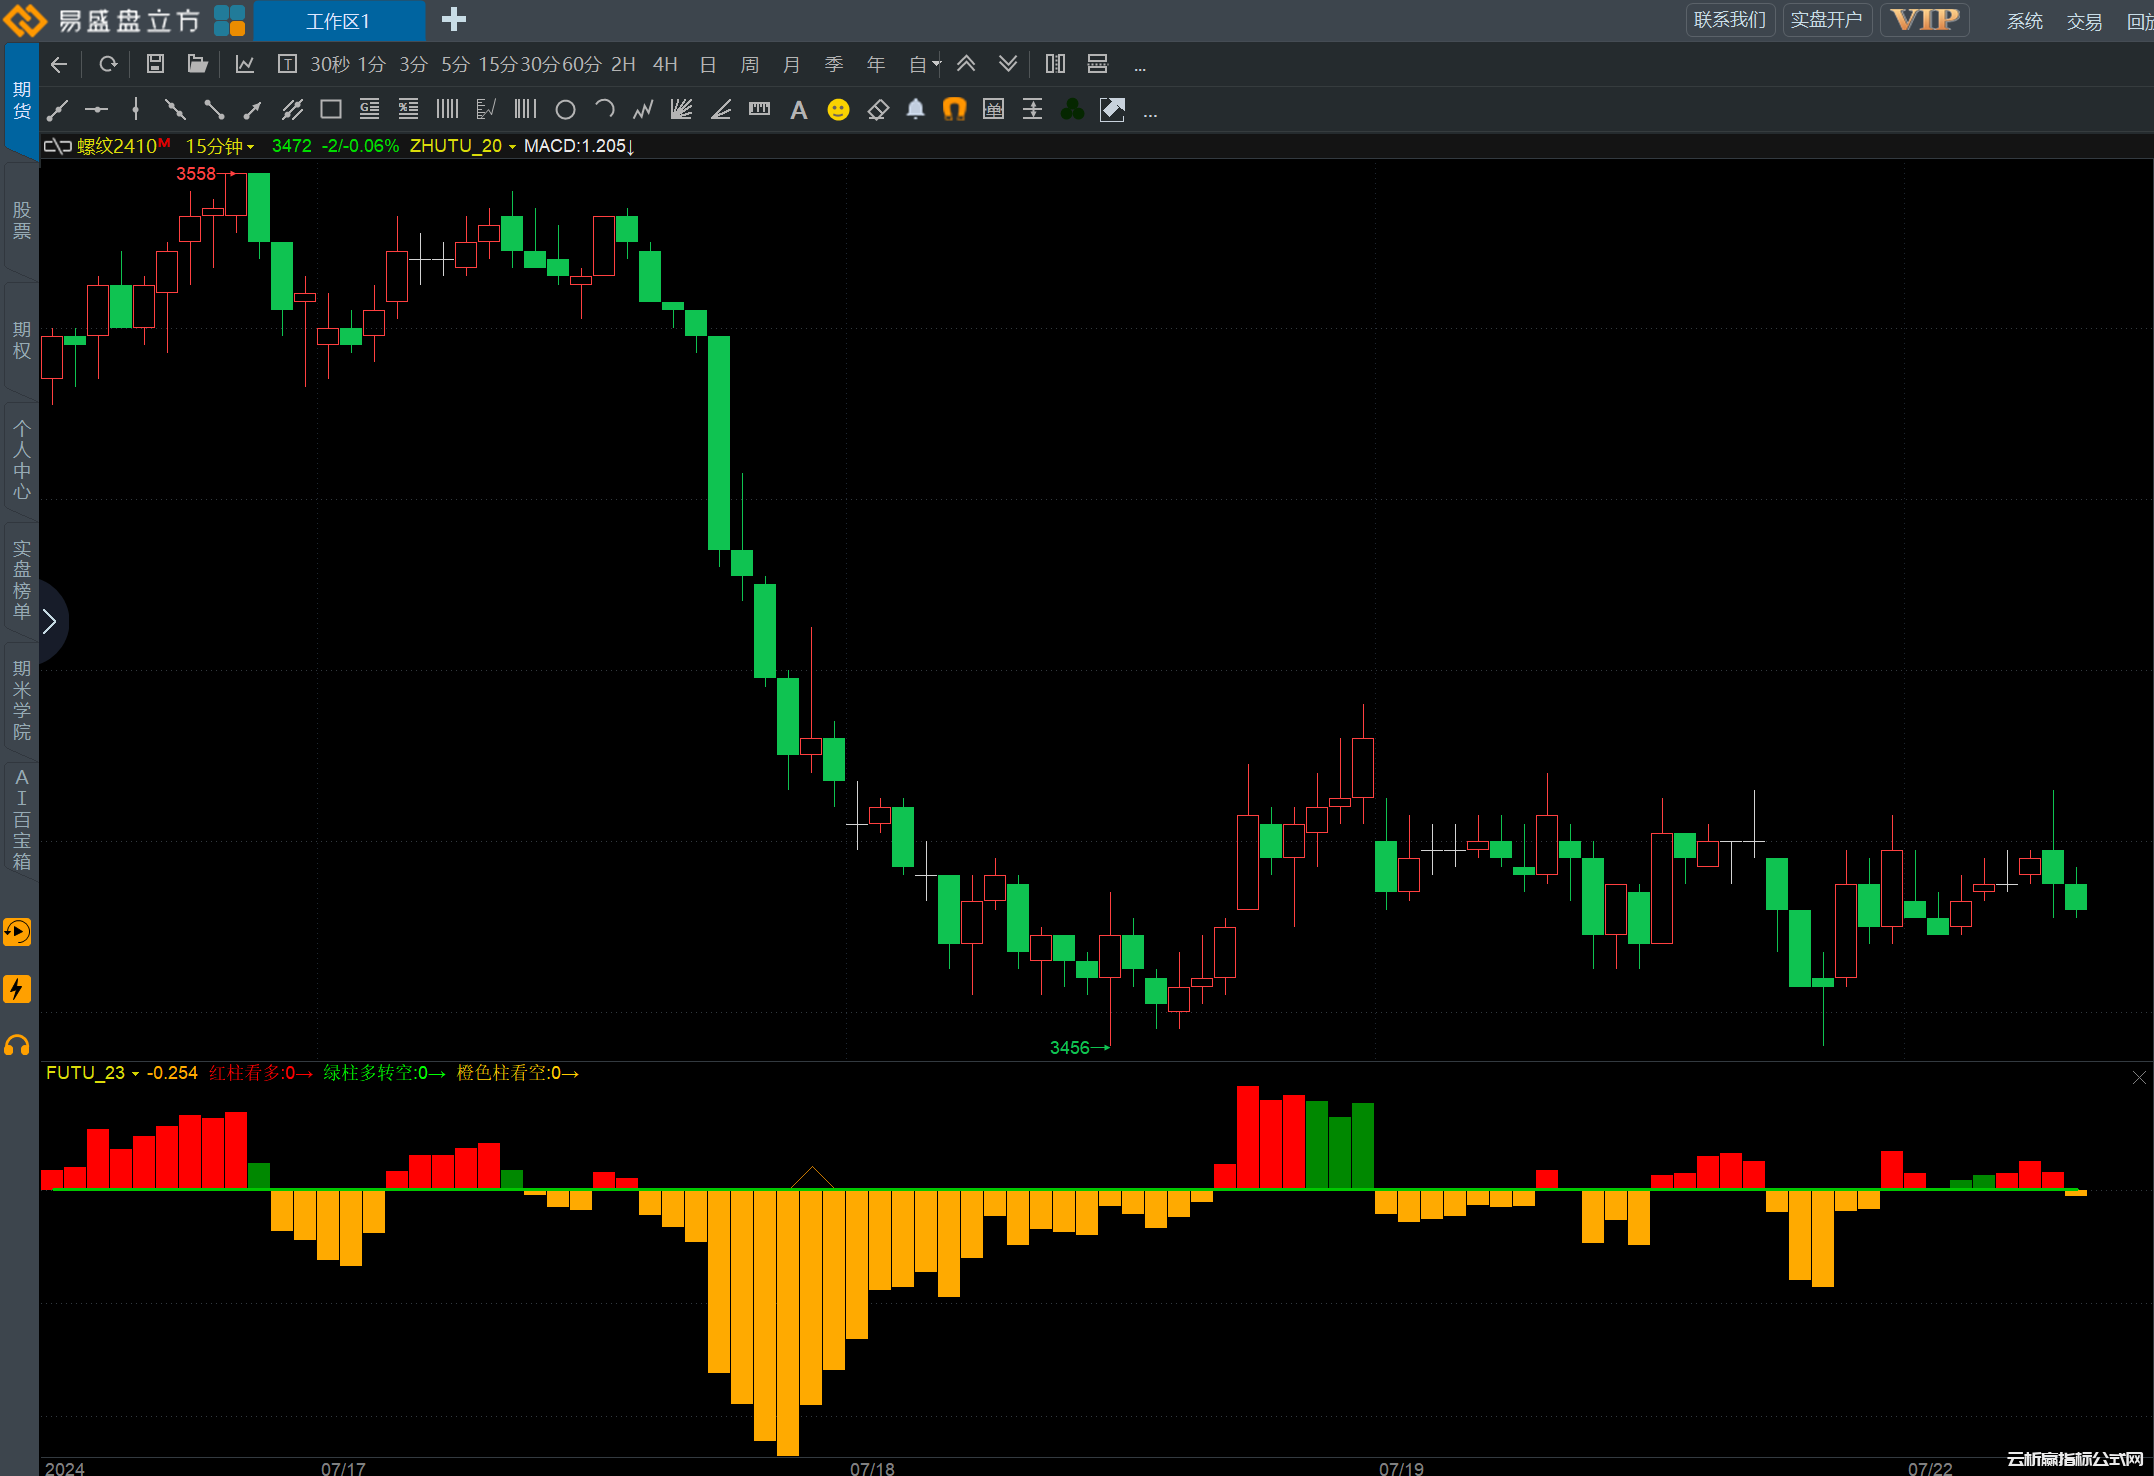Insert a smiley emoji marker
This screenshot has width=2154, height=1476.
point(838,110)
